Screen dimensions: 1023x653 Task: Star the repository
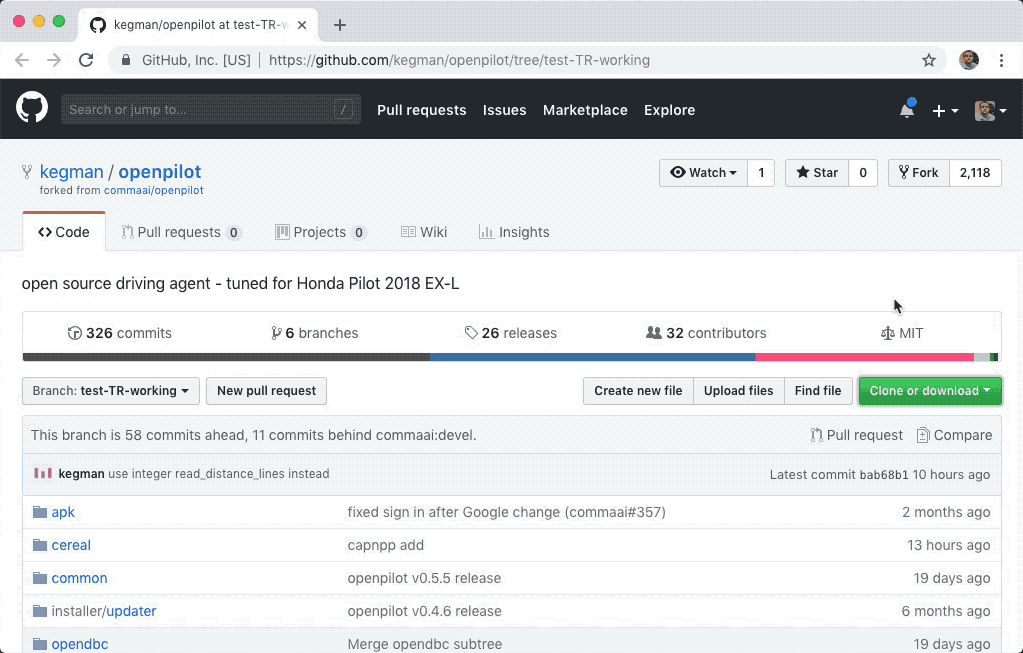pyautogui.click(x=817, y=173)
